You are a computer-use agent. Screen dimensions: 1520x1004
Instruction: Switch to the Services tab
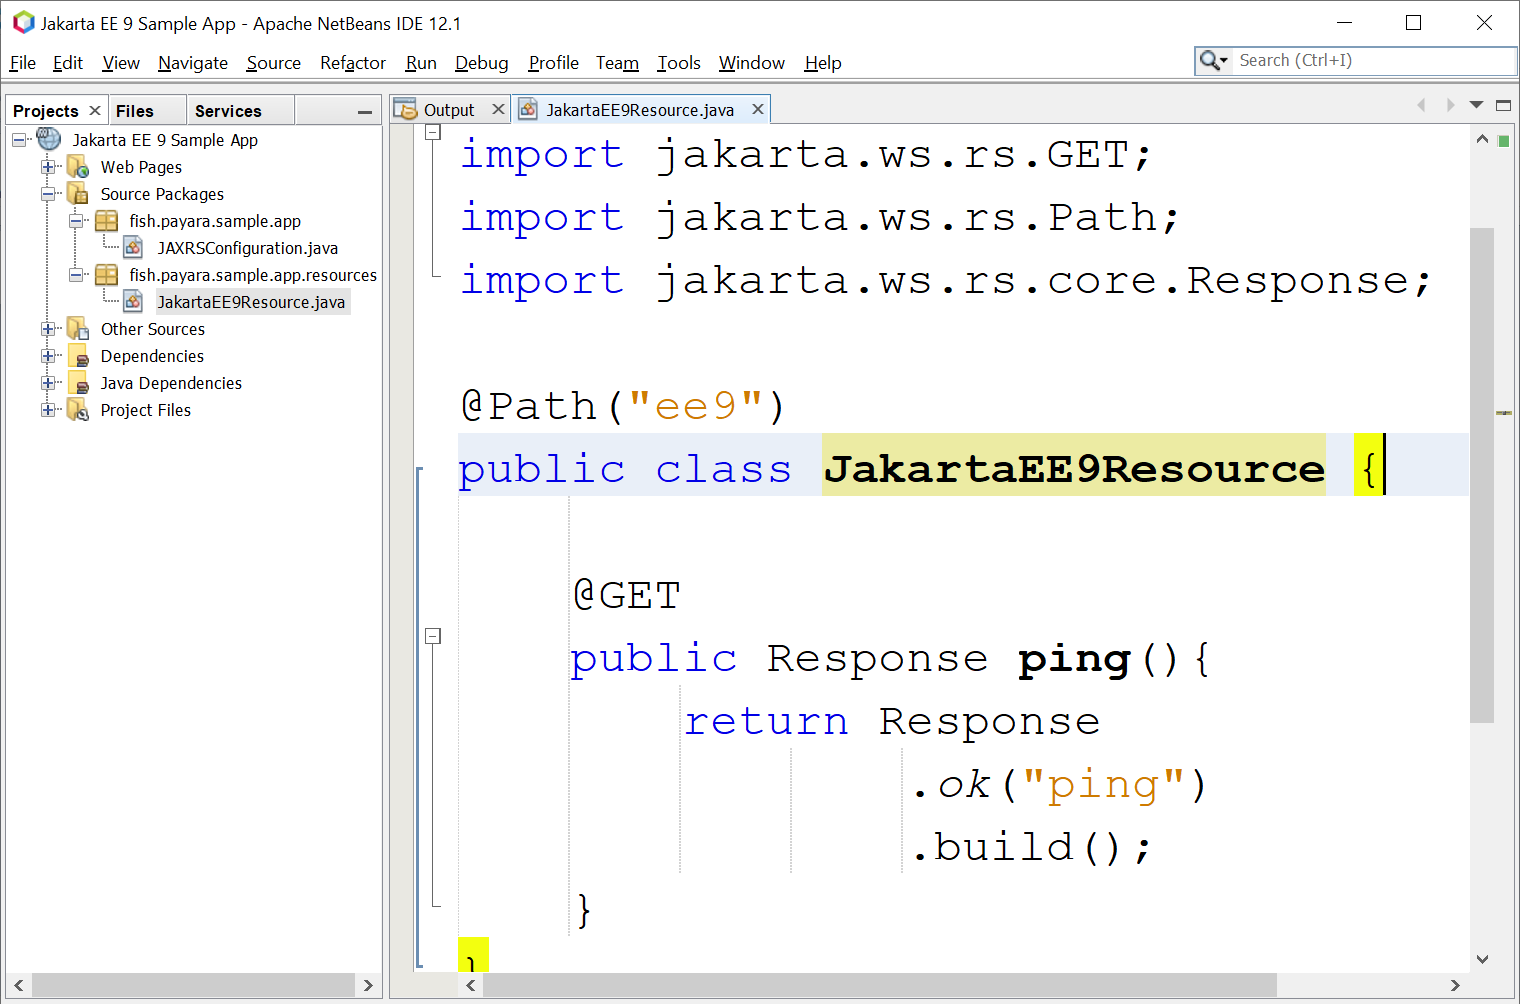click(x=228, y=111)
